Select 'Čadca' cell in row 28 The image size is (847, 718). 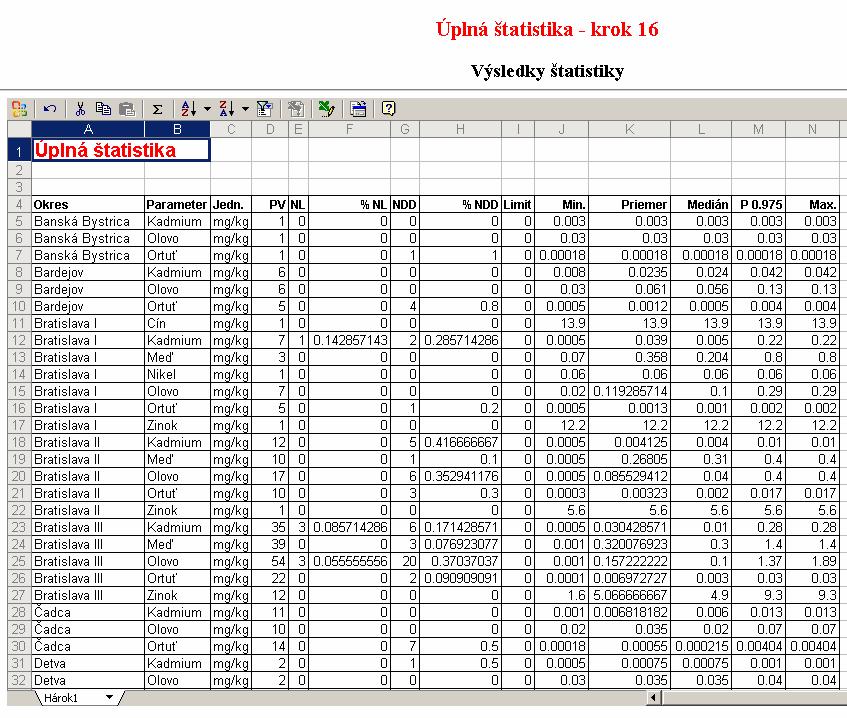[88, 612]
